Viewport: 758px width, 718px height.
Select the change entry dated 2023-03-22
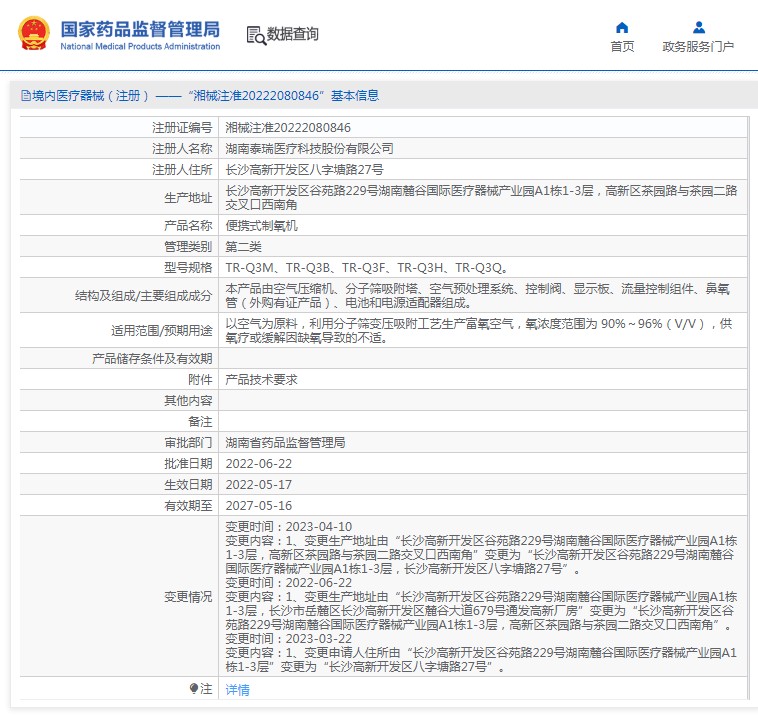pyautogui.click(x=481, y=653)
